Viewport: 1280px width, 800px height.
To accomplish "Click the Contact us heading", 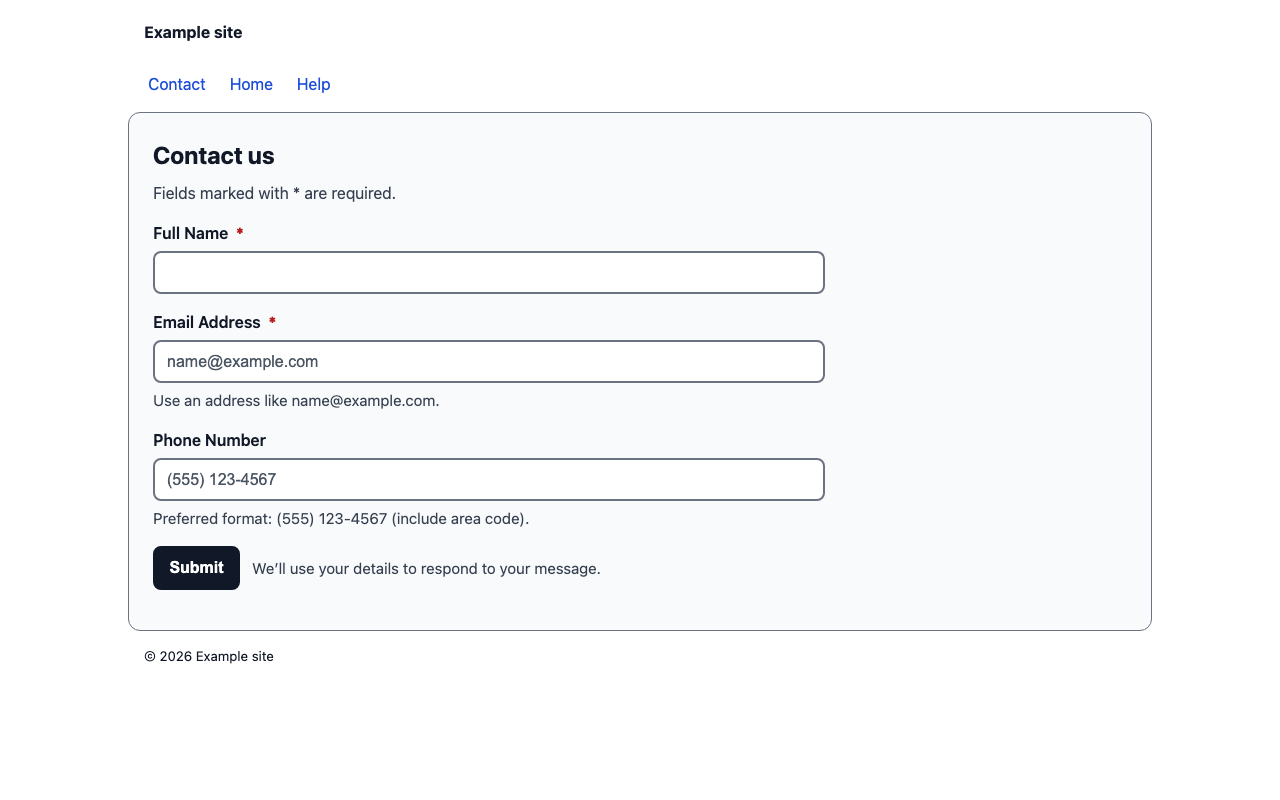I will (213, 156).
